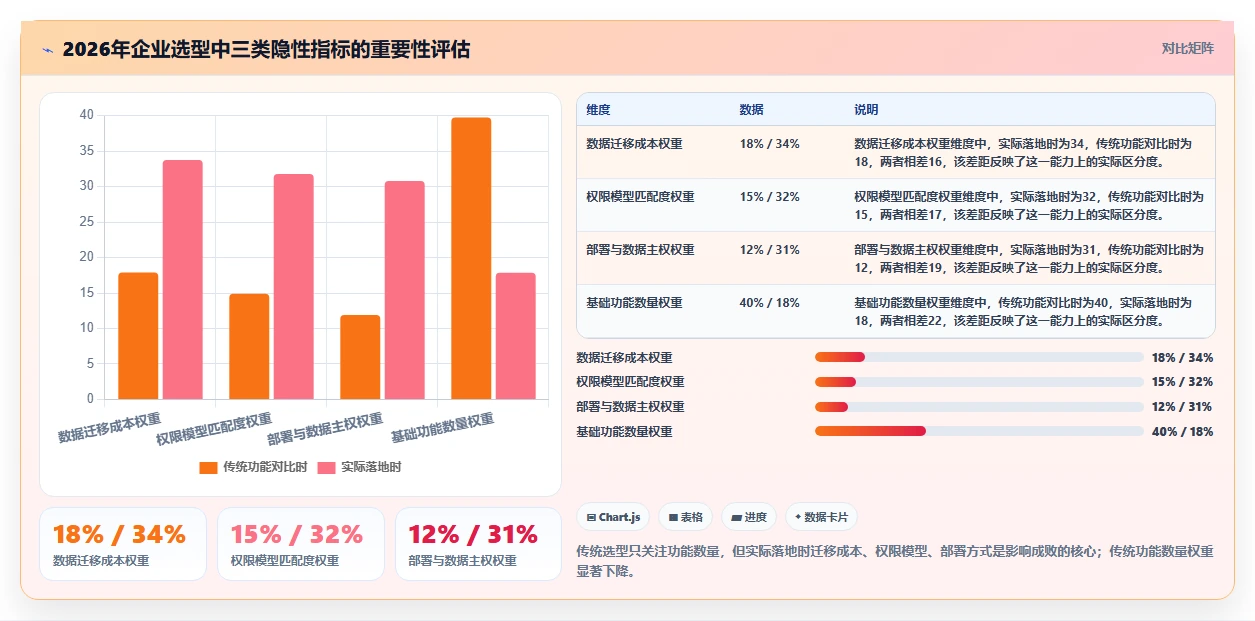Click the 基础功能数量权重 x-axis label
The width and height of the screenshot is (1255, 621).
[442, 428]
